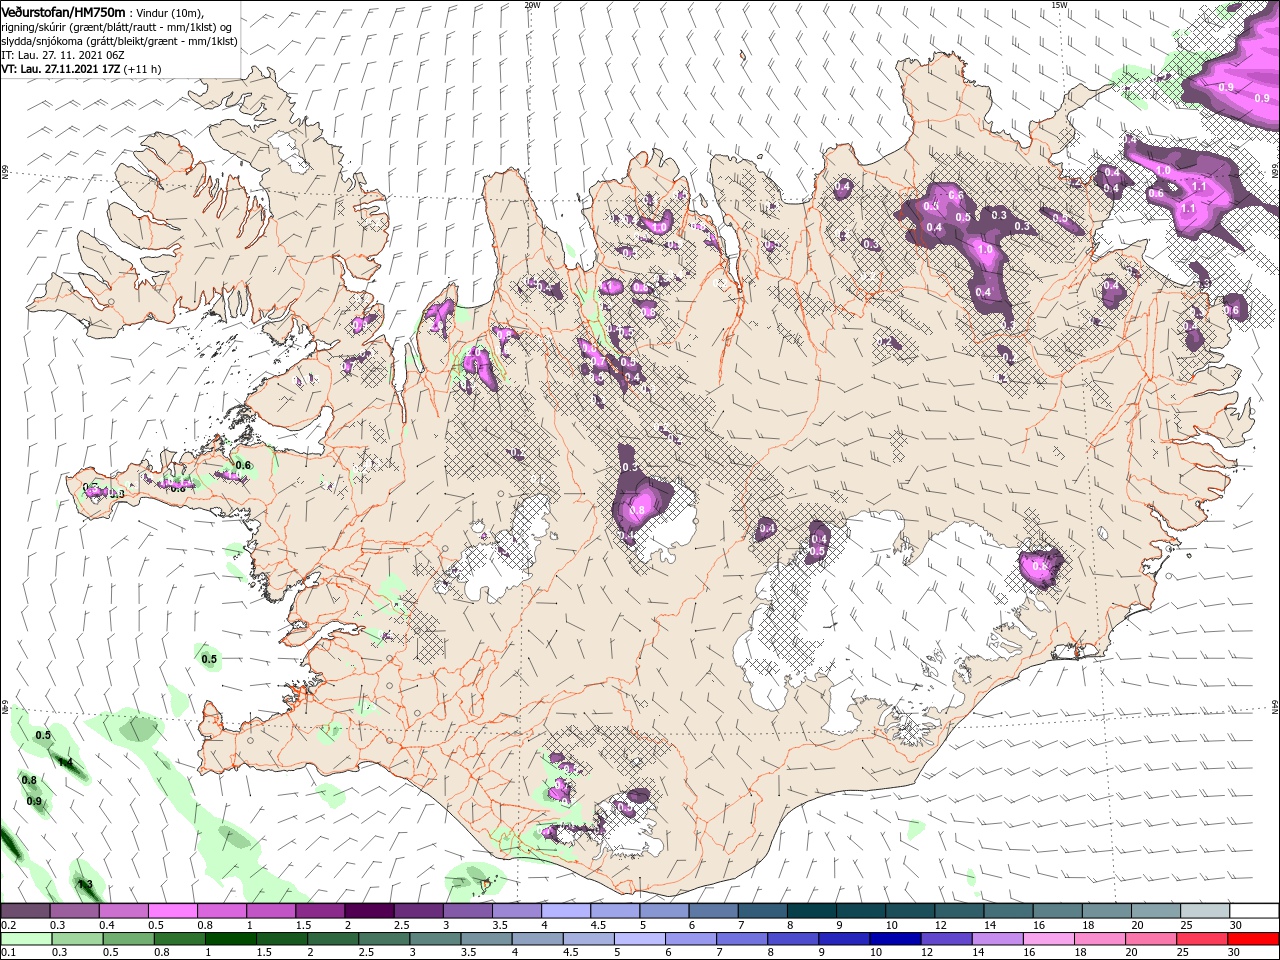Image resolution: width=1280 pixels, height=960 pixels.
Task: Click the 0.2 label in the top legend row
Action: (8, 925)
